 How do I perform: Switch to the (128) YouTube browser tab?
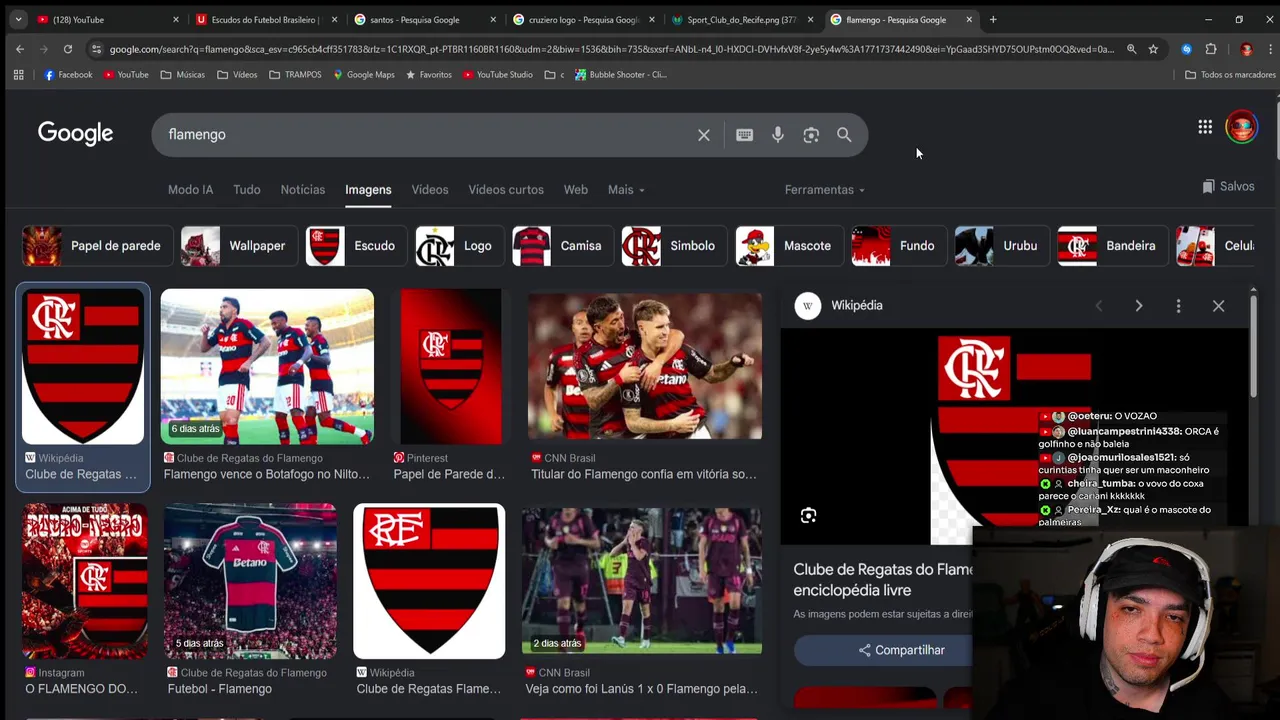point(109,19)
